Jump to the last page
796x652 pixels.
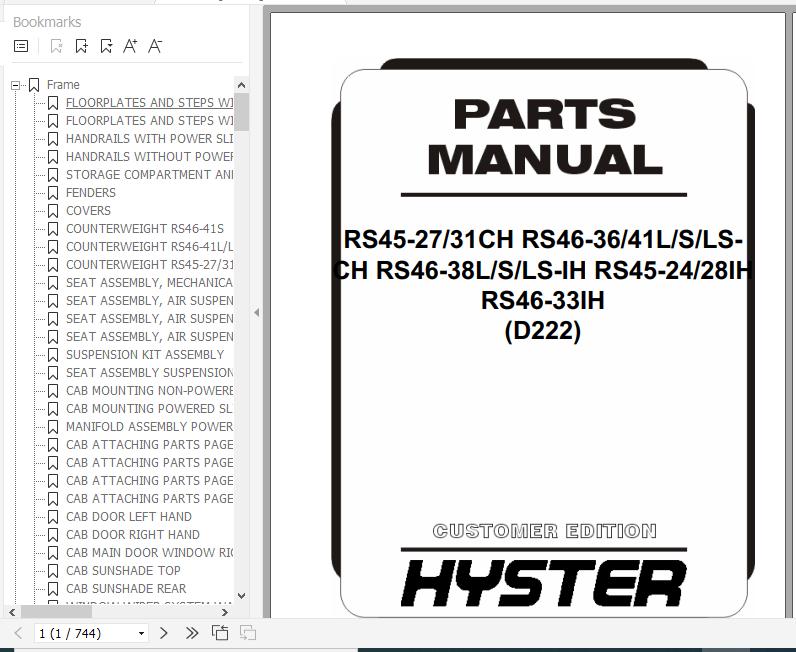pyautogui.click(x=192, y=633)
